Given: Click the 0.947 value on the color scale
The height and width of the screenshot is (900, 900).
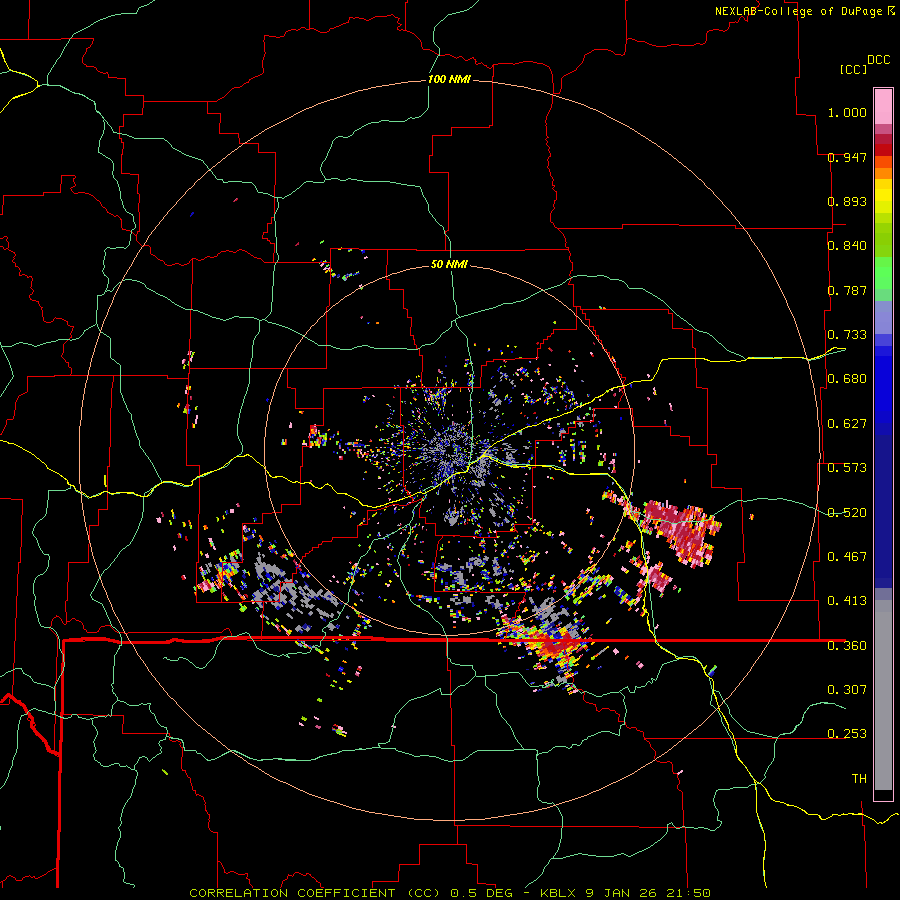Looking at the screenshot, I should tap(847, 157).
